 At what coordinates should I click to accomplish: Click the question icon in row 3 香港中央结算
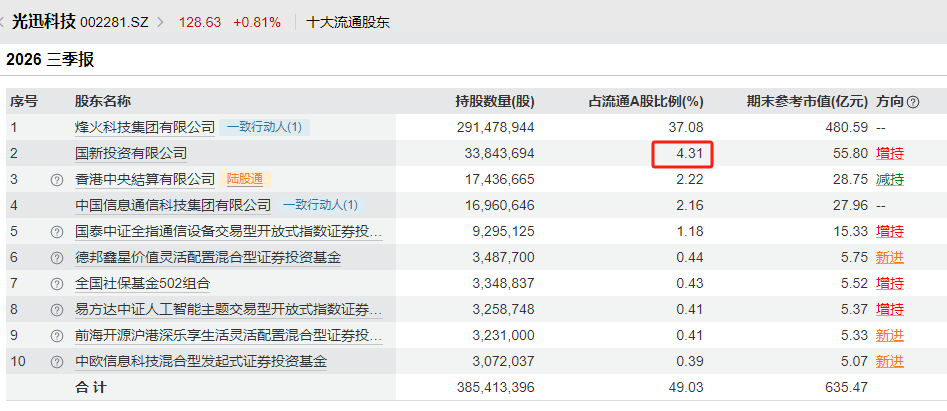(57, 180)
